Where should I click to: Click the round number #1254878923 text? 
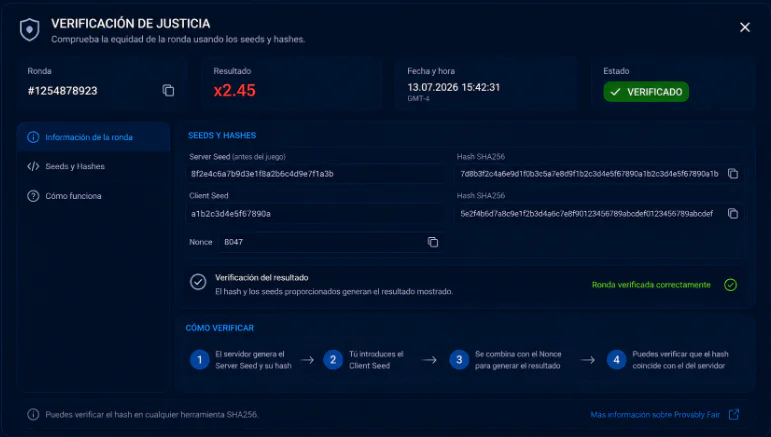click(x=62, y=91)
